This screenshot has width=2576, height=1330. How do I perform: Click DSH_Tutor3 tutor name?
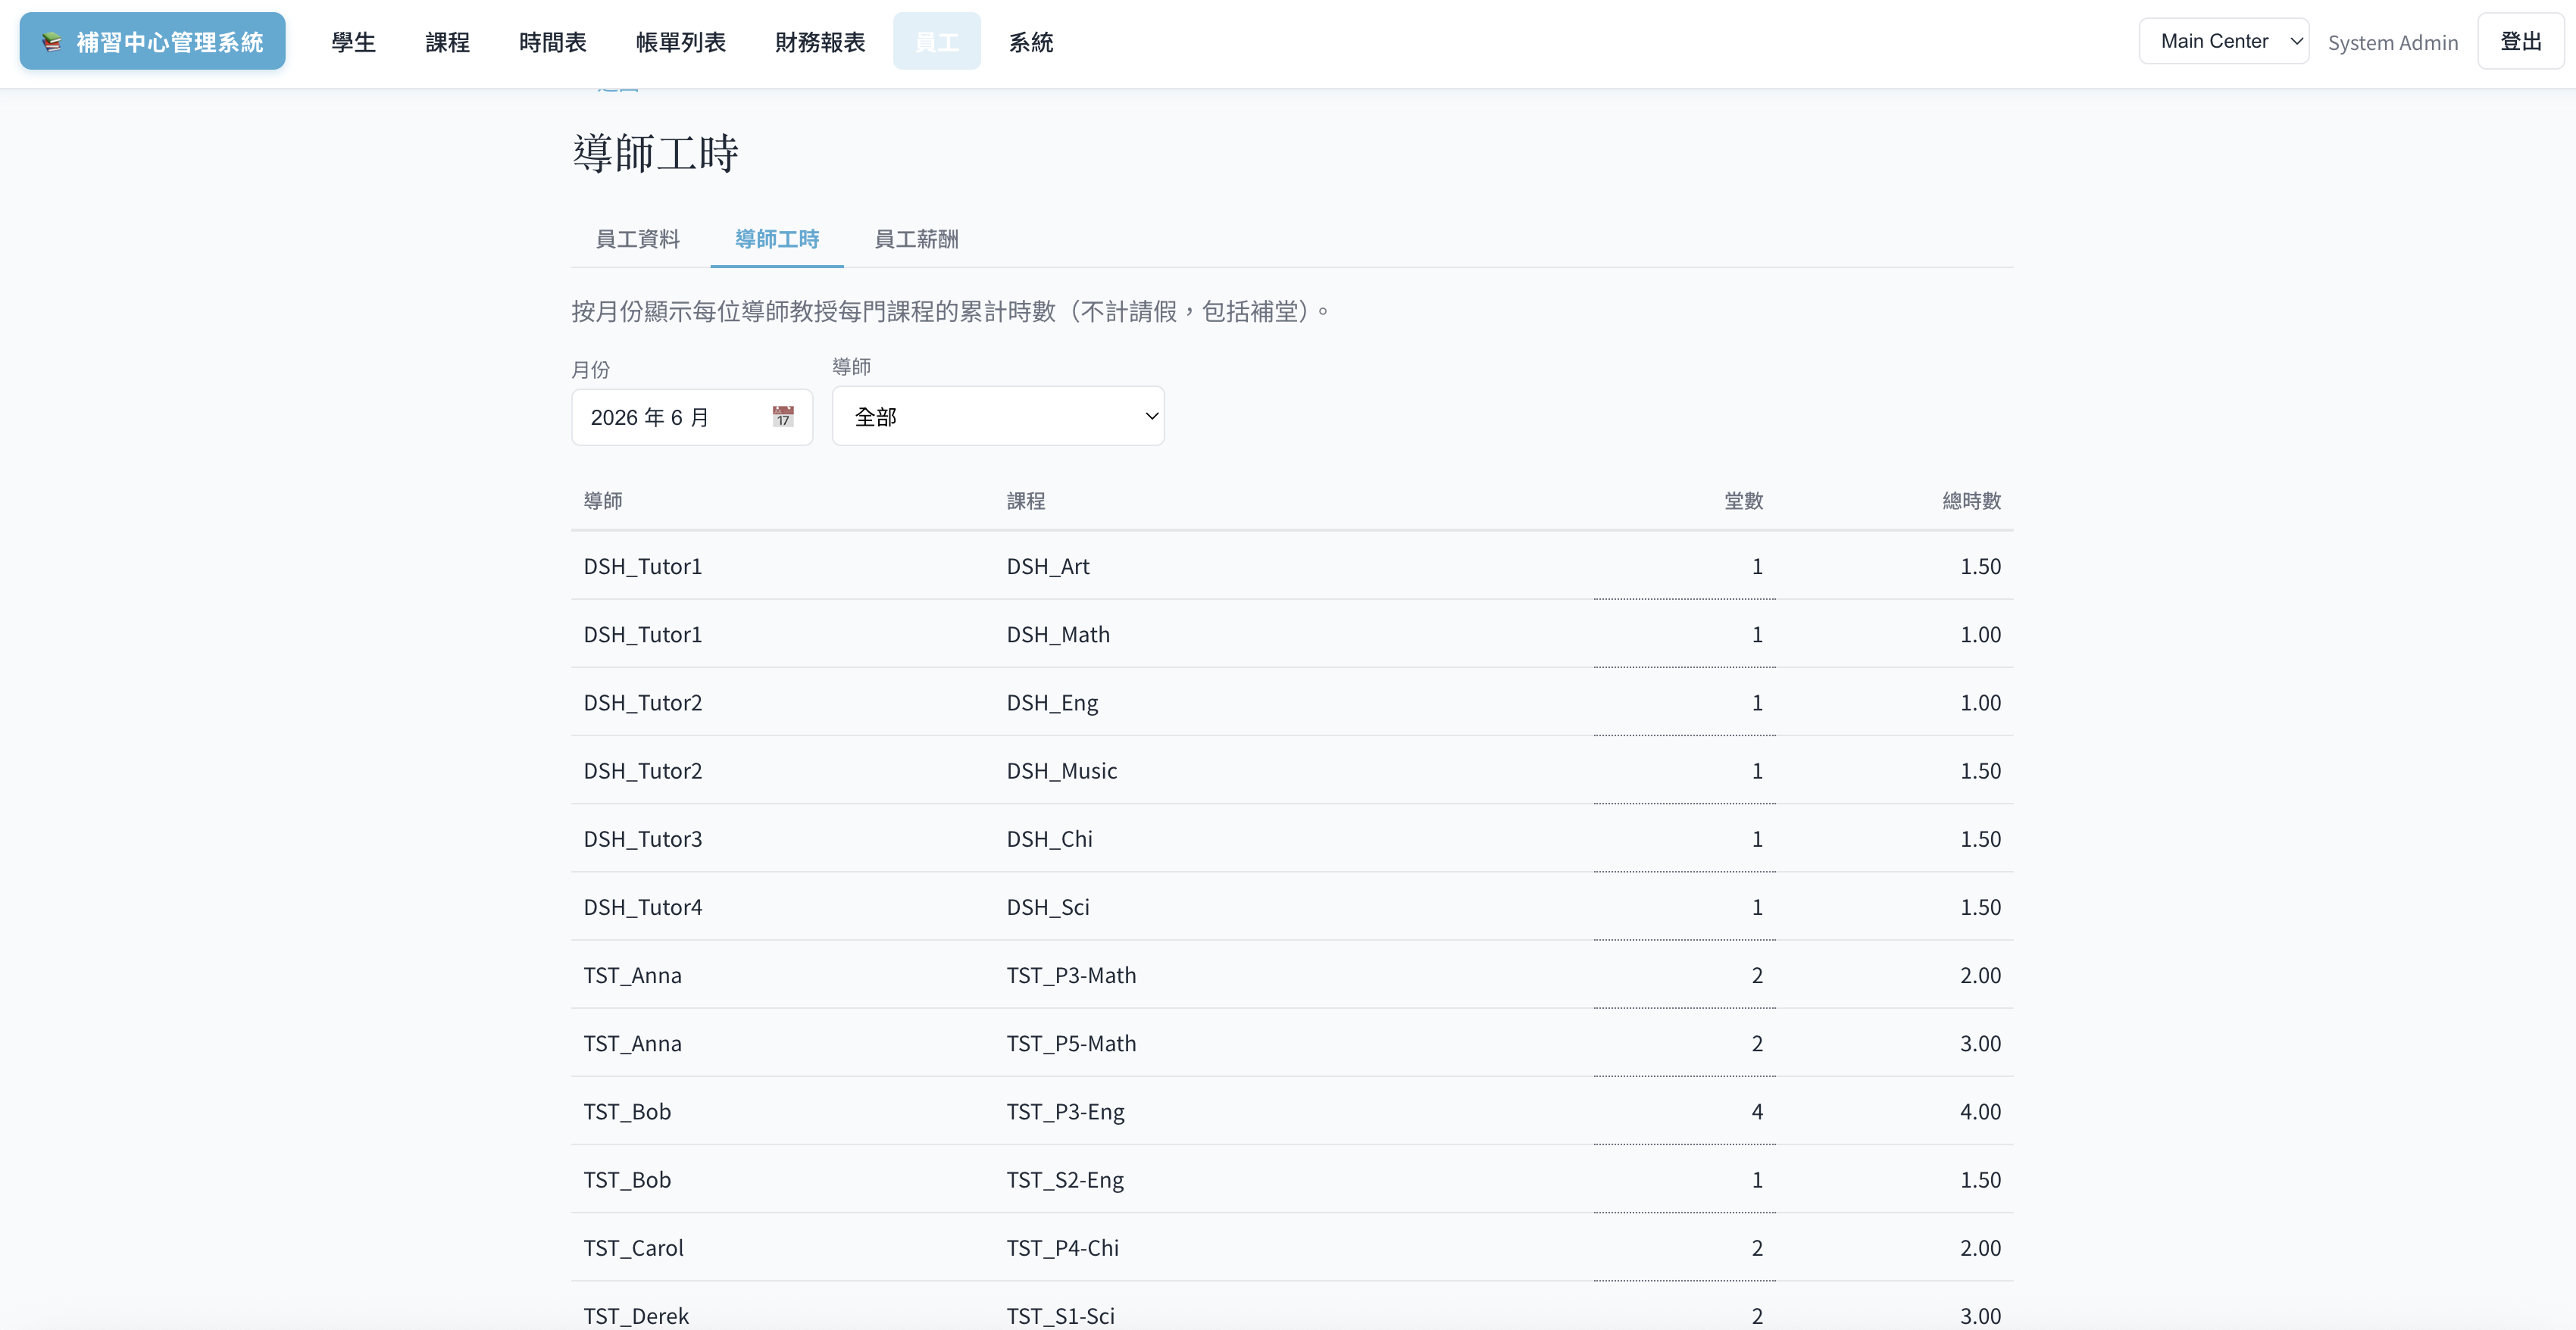(643, 838)
